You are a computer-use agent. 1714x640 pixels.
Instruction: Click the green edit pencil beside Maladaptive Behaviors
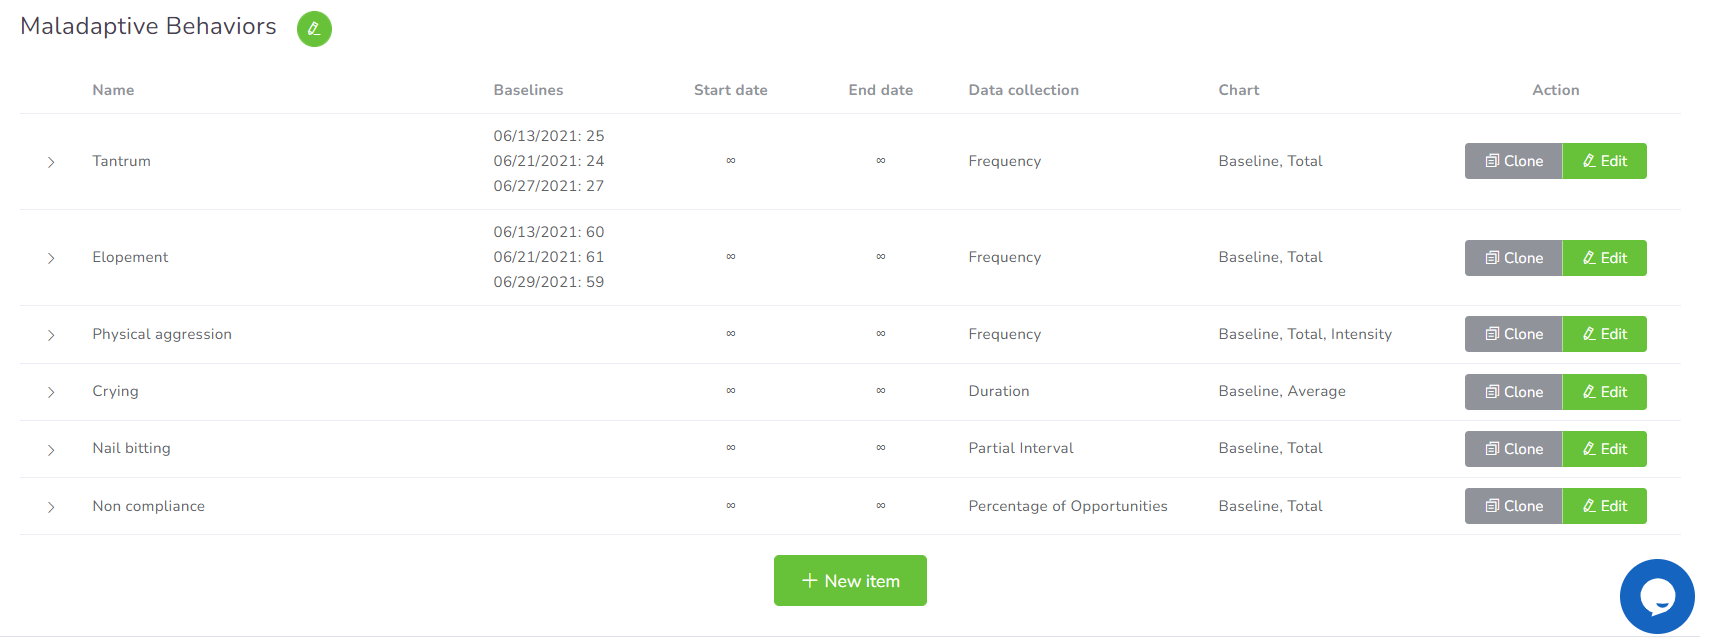tap(314, 29)
